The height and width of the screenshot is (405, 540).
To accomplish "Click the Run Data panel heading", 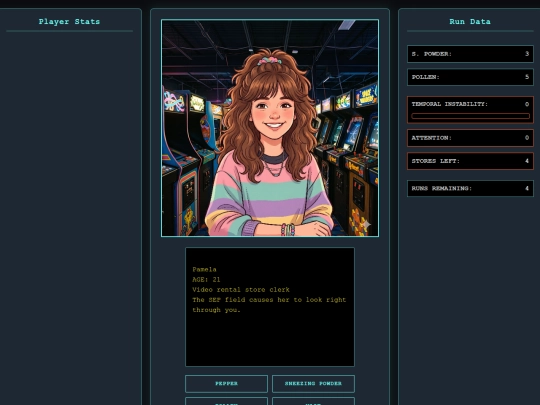I will click(470, 22).
